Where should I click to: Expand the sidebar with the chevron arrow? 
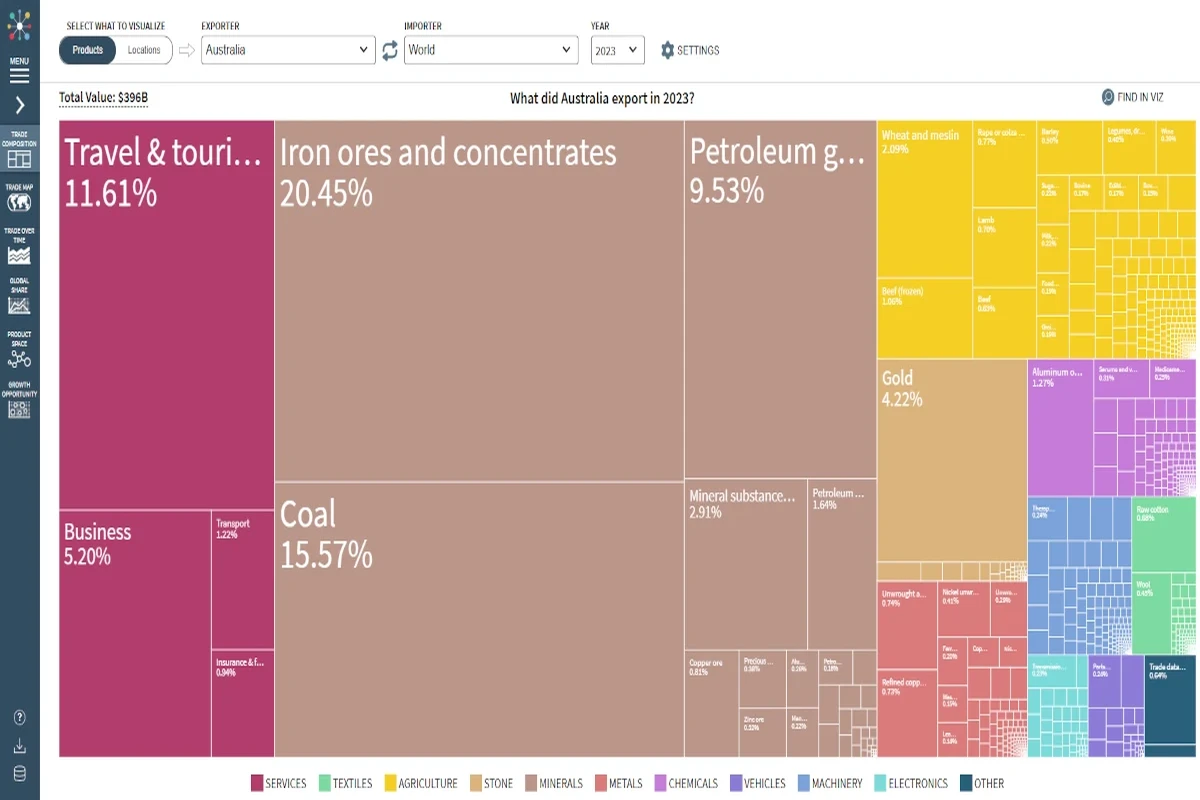pyautogui.click(x=18, y=103)
